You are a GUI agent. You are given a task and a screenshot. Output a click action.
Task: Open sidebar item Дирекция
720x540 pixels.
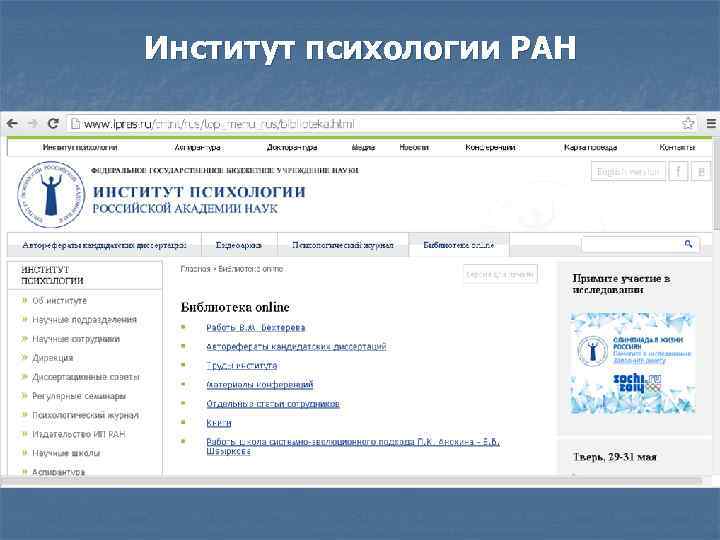tap(52, 358)
